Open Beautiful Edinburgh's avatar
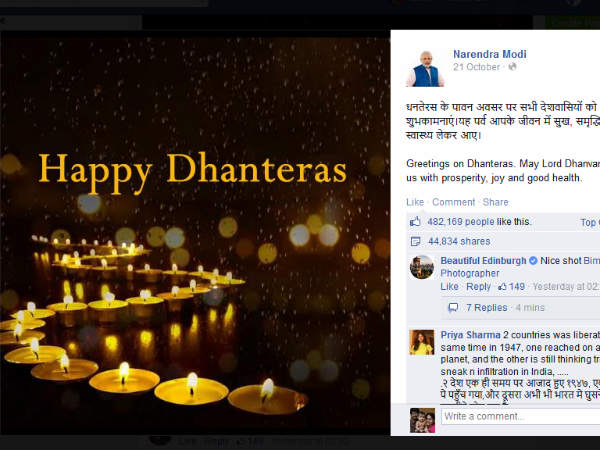The height and width of the screenshot is (450, 600). (x=422, y=267)
